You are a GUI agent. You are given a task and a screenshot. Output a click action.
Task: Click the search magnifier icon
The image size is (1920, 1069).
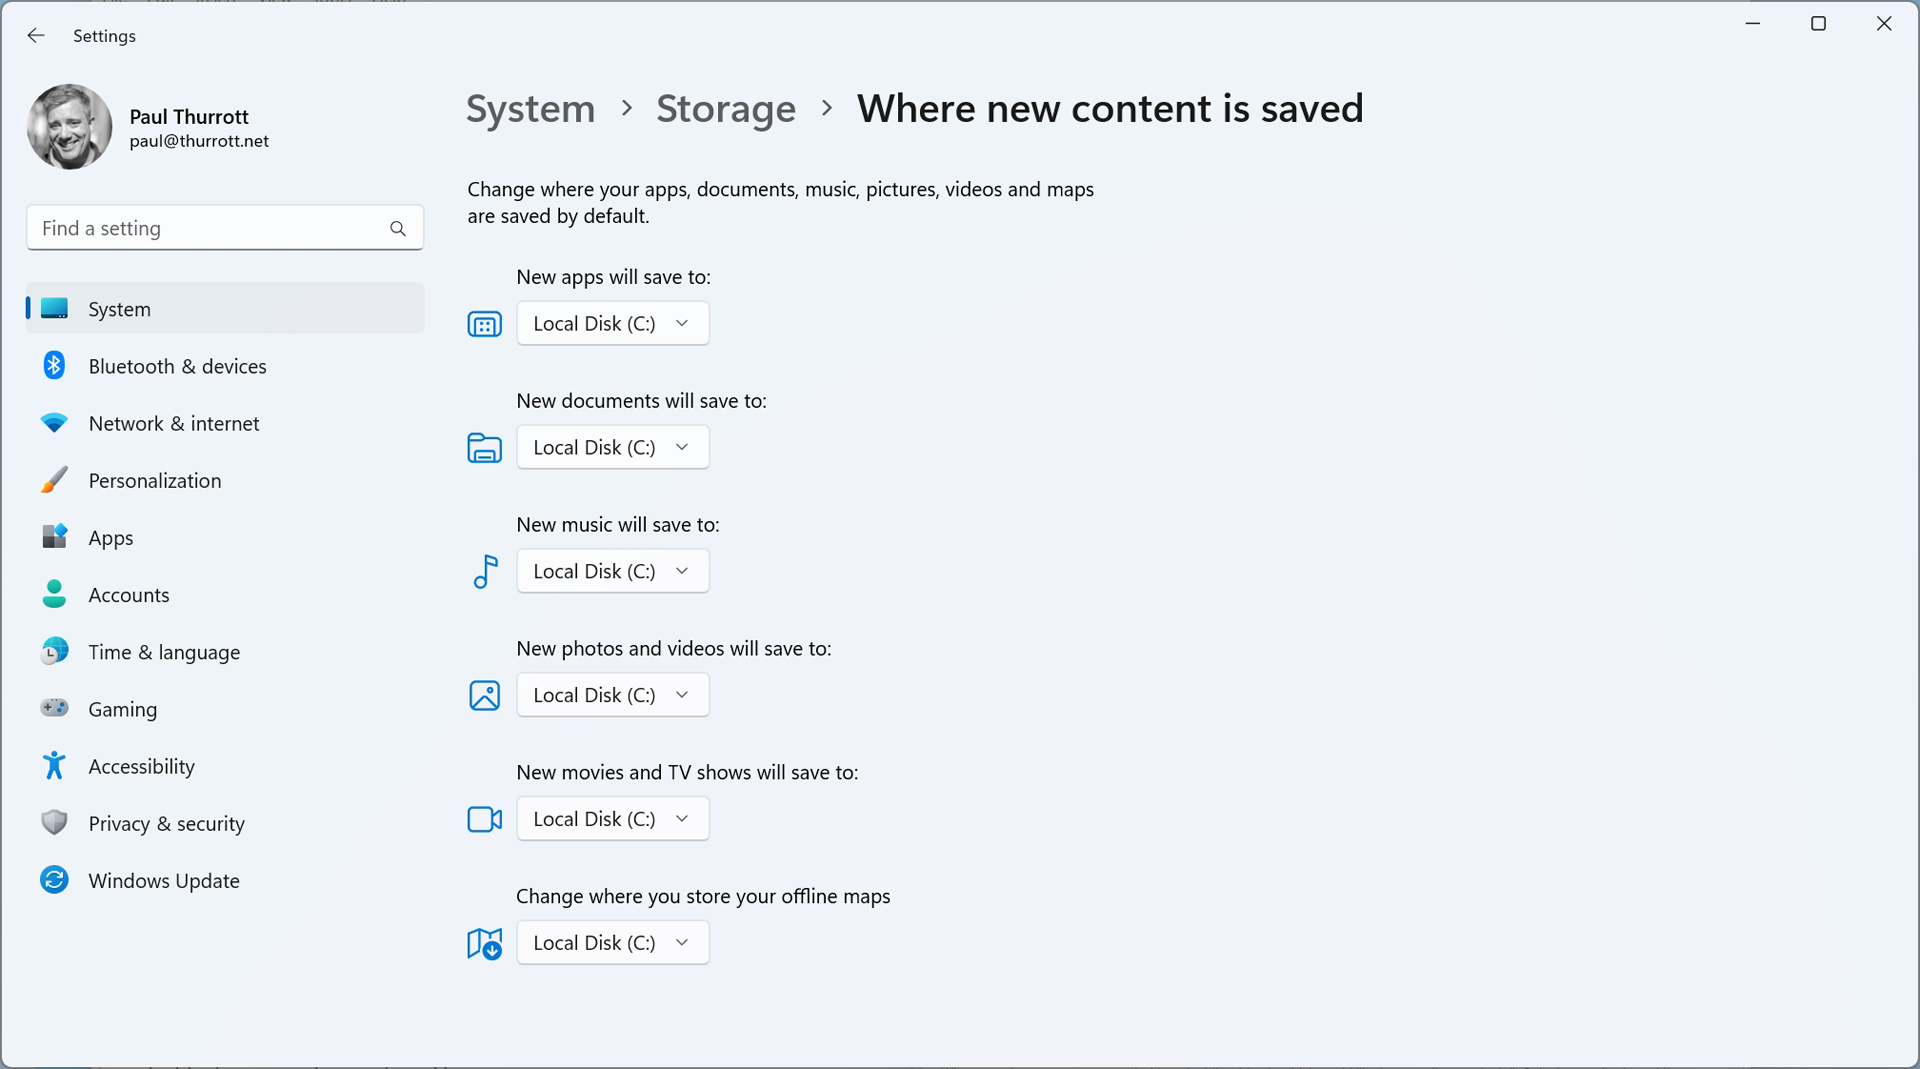coord(398,229)
